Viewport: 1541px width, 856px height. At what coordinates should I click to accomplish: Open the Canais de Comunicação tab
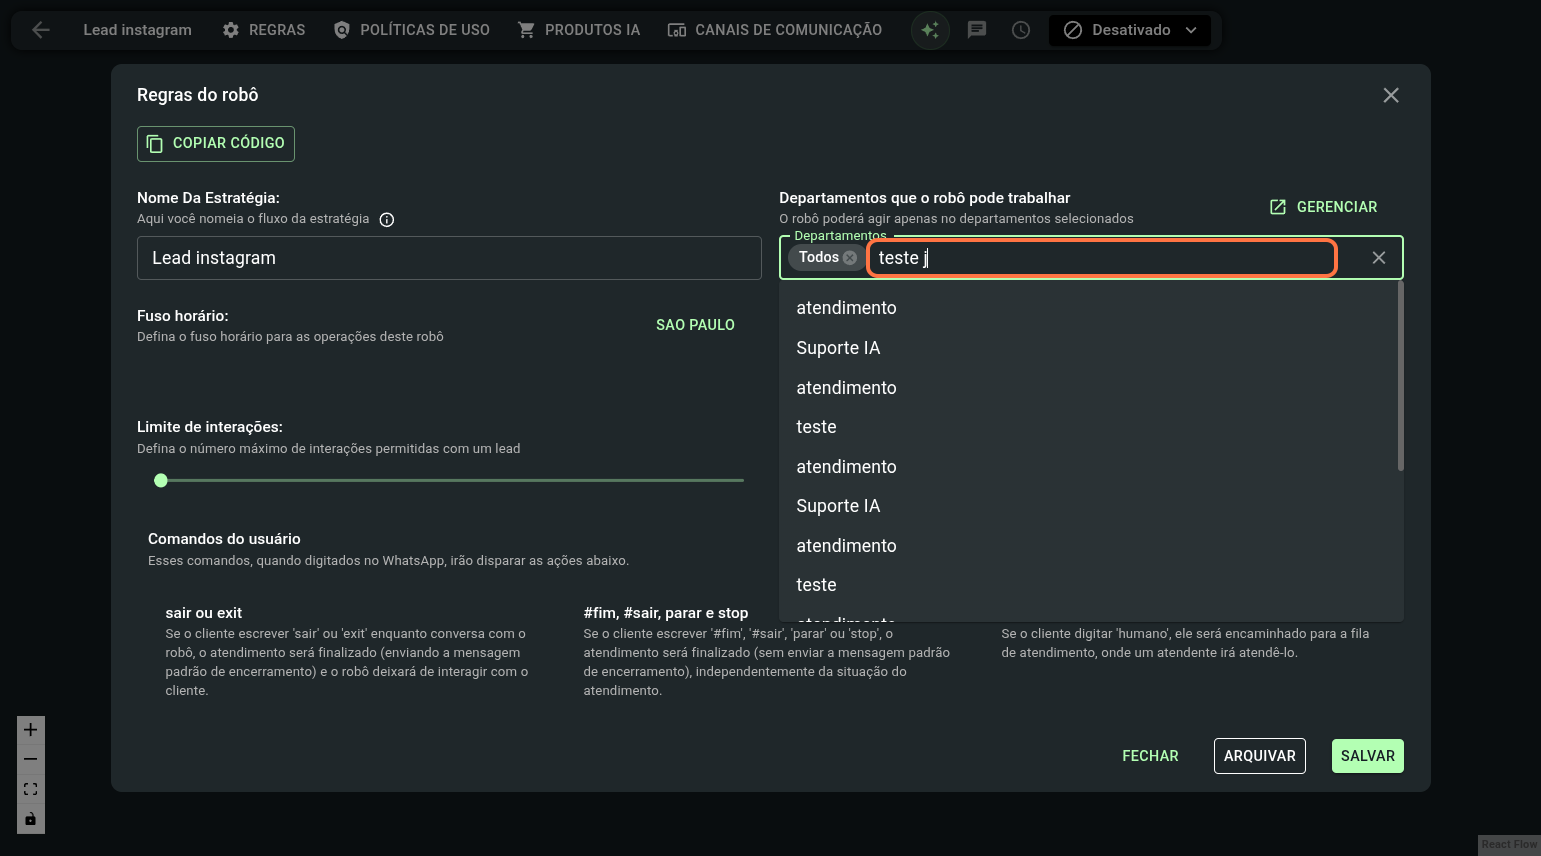[x=775, y=30]
